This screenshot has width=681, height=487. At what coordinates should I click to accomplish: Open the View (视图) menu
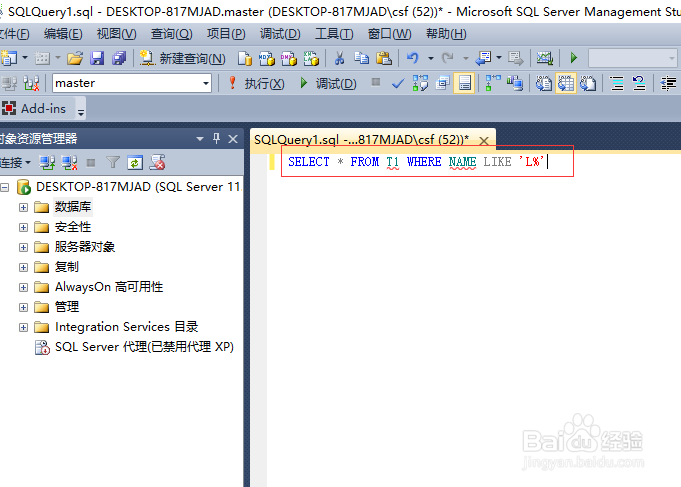pyautogui.click(x=116, y=33)
